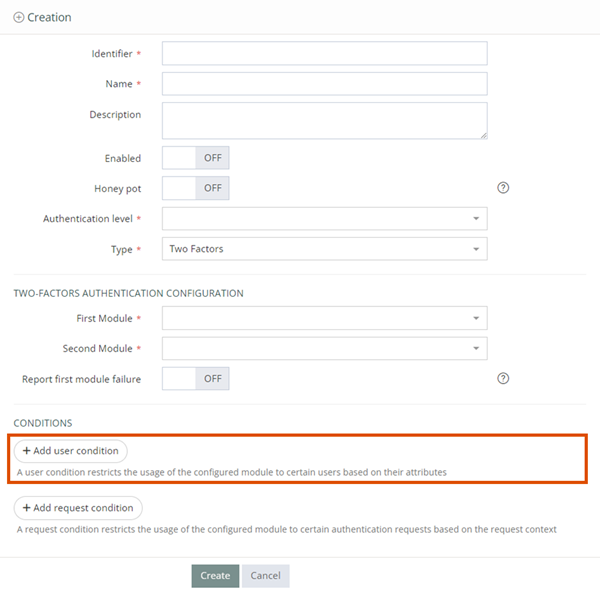Toggle the Enabled switch
The width and height of the screenshot is (600, 594).
195,158
